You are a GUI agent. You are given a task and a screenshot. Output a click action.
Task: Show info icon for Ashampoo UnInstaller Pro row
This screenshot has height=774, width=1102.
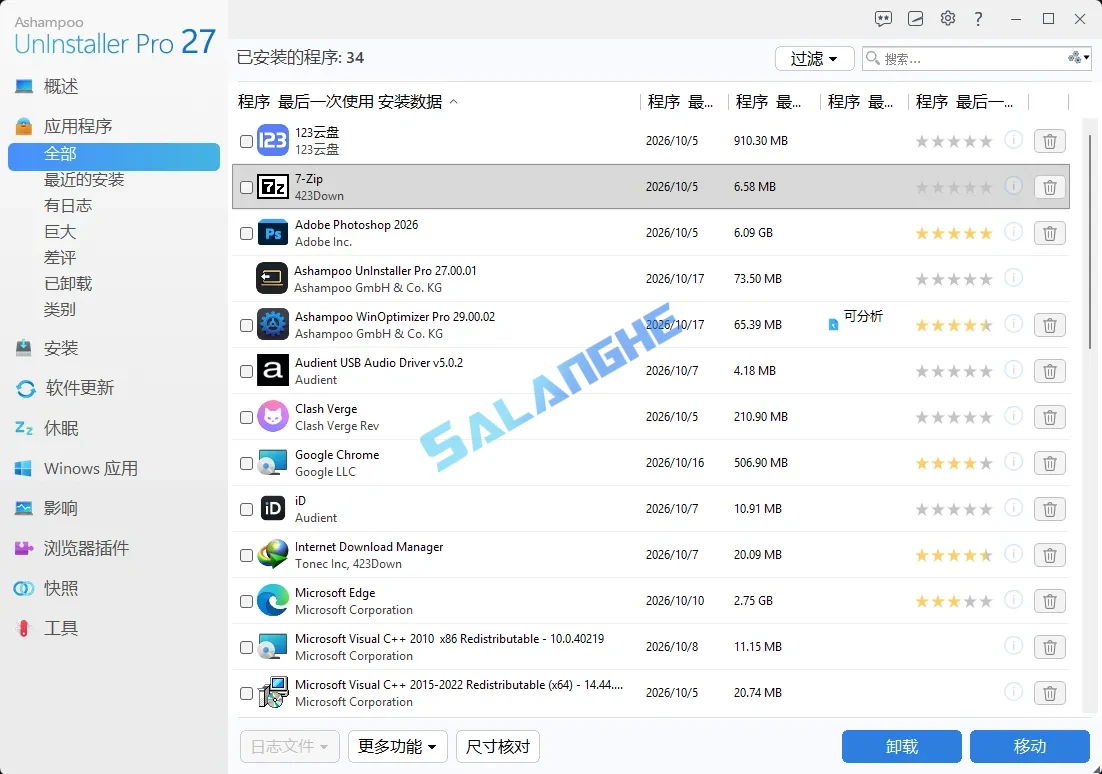1013,278
